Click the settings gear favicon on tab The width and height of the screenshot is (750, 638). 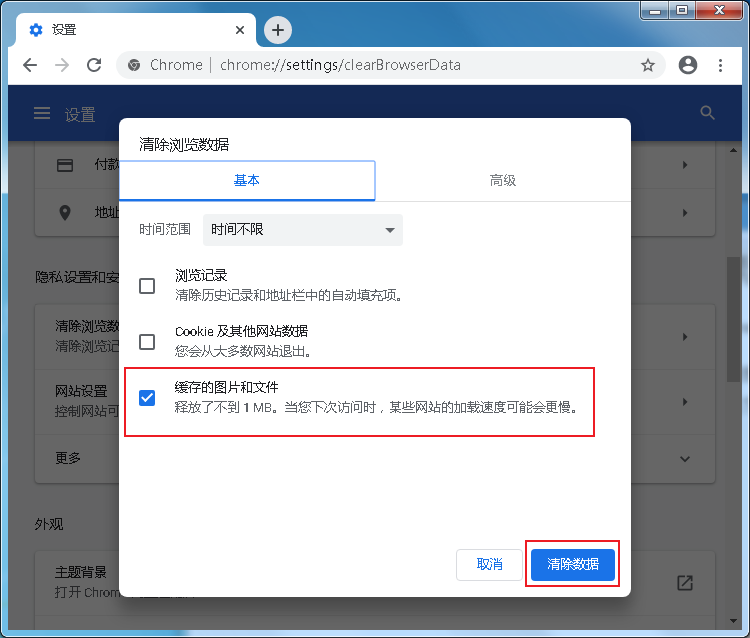[36, 30]
